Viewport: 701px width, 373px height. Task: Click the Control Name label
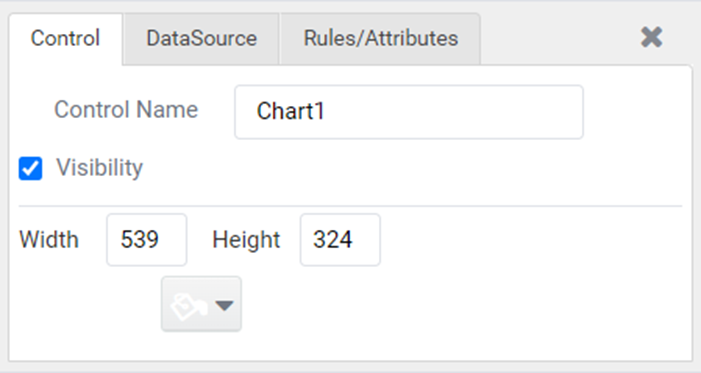pyautogui.click(x=126, y=110)
